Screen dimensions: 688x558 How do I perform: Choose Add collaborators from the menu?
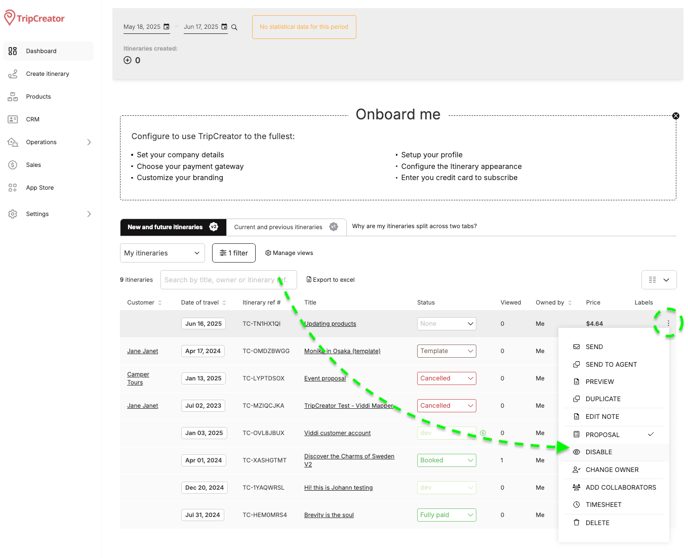(x=620, y=487)
